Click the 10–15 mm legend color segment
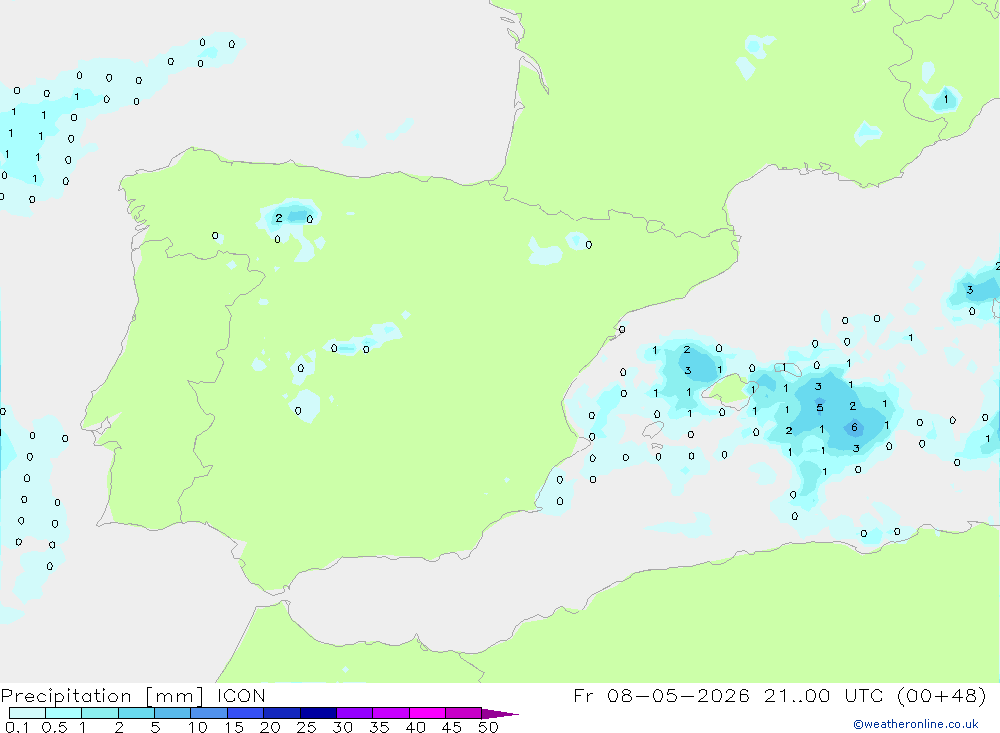 [209, 713]
